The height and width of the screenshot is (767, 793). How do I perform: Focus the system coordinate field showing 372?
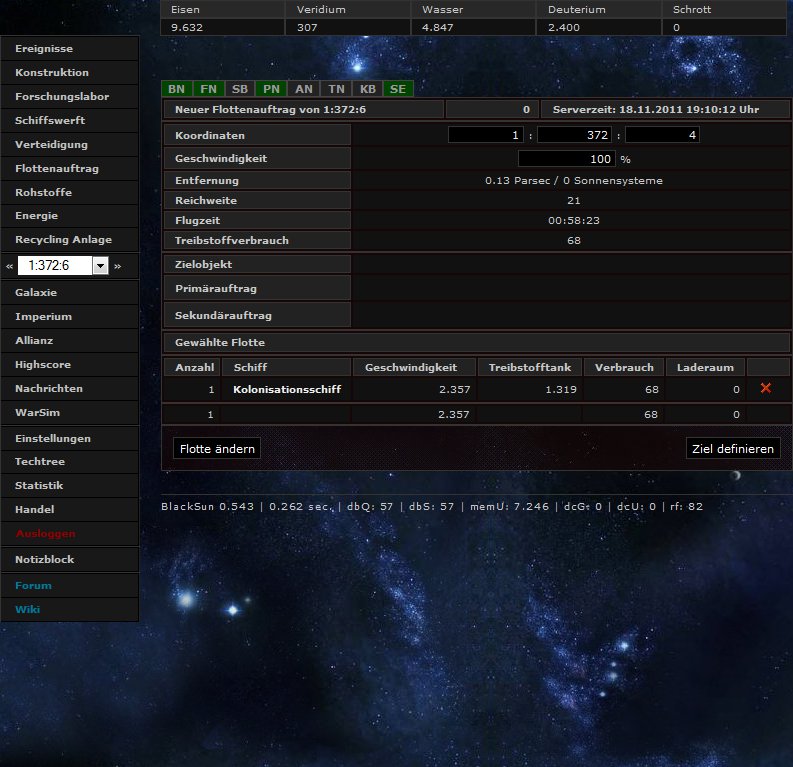(x=575, y=135)
